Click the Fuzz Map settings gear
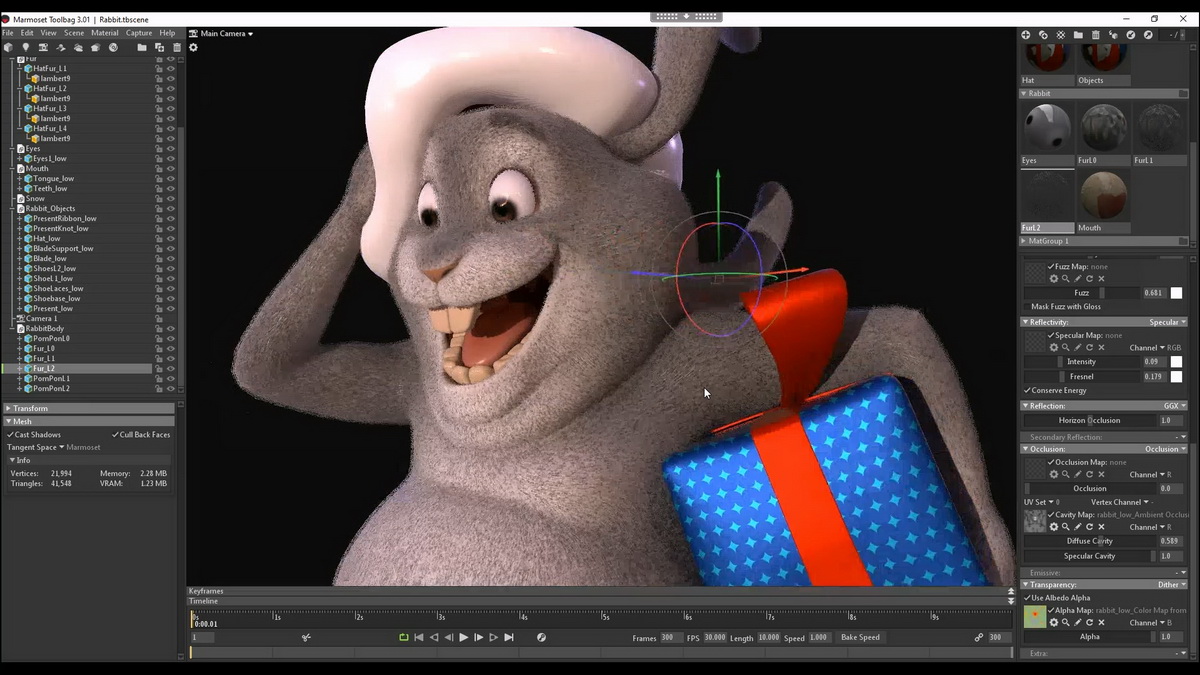The height and width of the screenshot is (675, 1200). [1054, 279]
